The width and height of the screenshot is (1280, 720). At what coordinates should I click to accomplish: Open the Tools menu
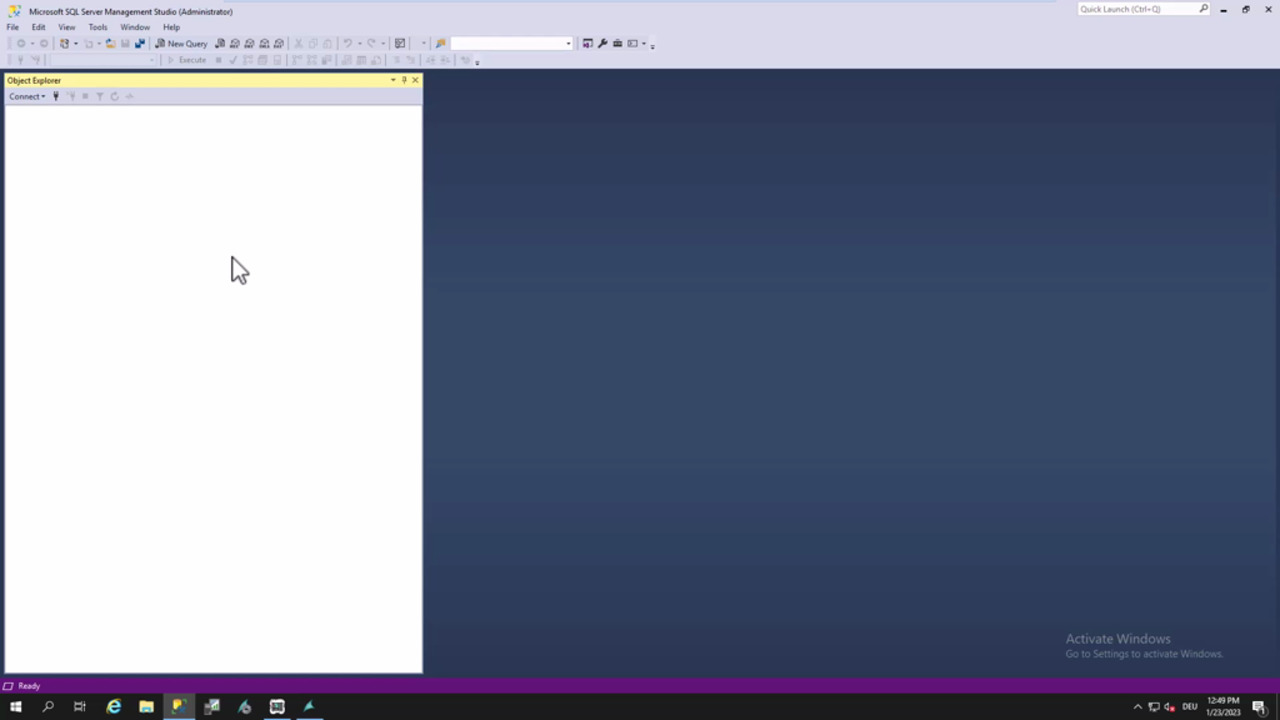(97, 27)
